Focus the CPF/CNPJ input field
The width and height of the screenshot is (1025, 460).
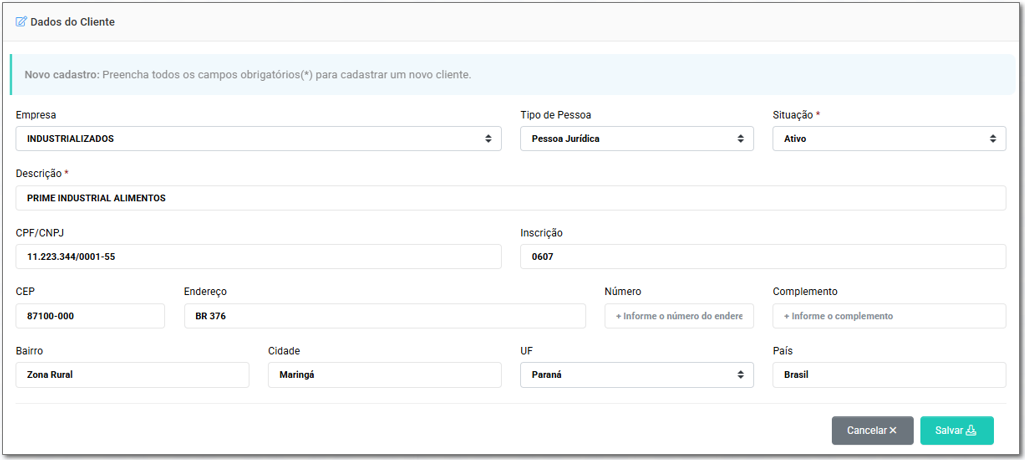coord(258,257)
